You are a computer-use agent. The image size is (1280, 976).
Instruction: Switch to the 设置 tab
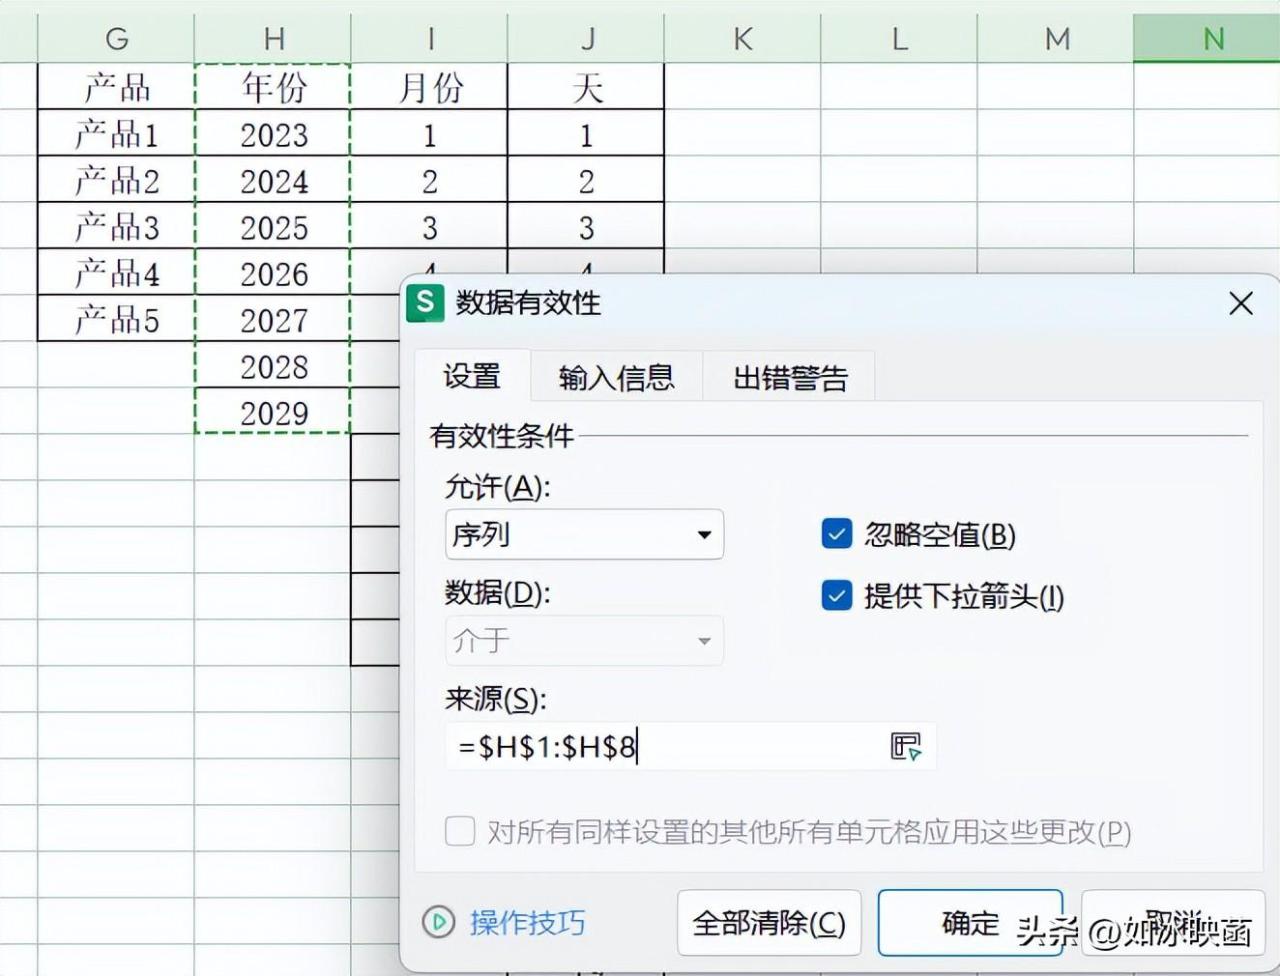tap(472, 377)
